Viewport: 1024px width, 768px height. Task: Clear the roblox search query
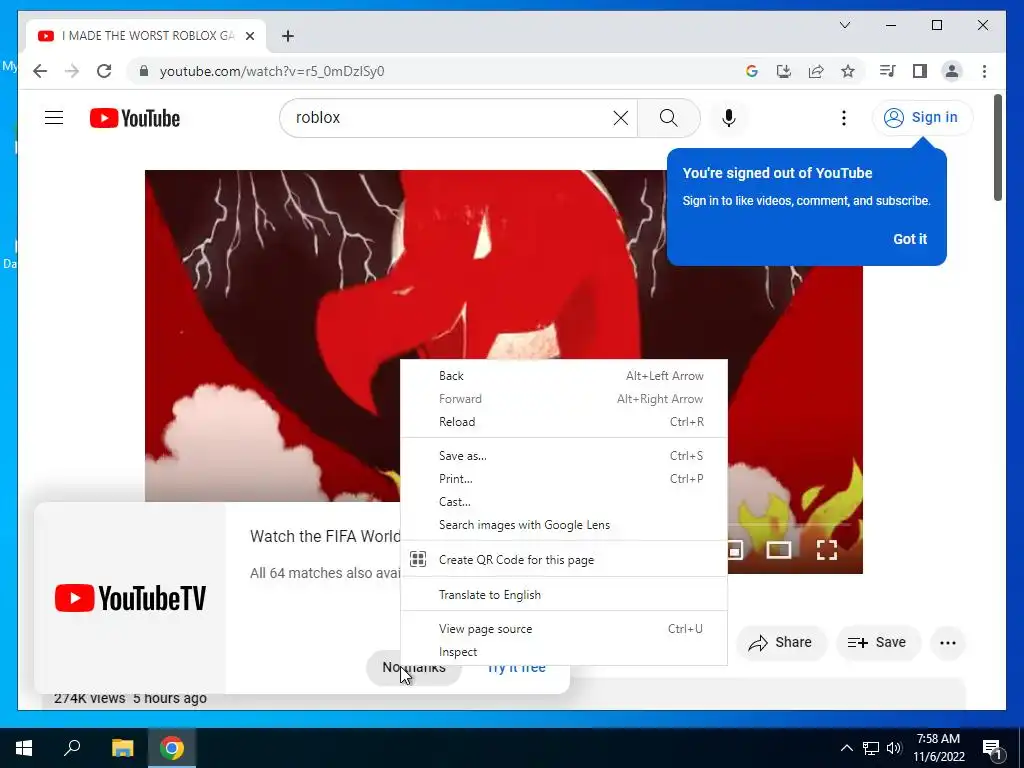coord(620,118)
